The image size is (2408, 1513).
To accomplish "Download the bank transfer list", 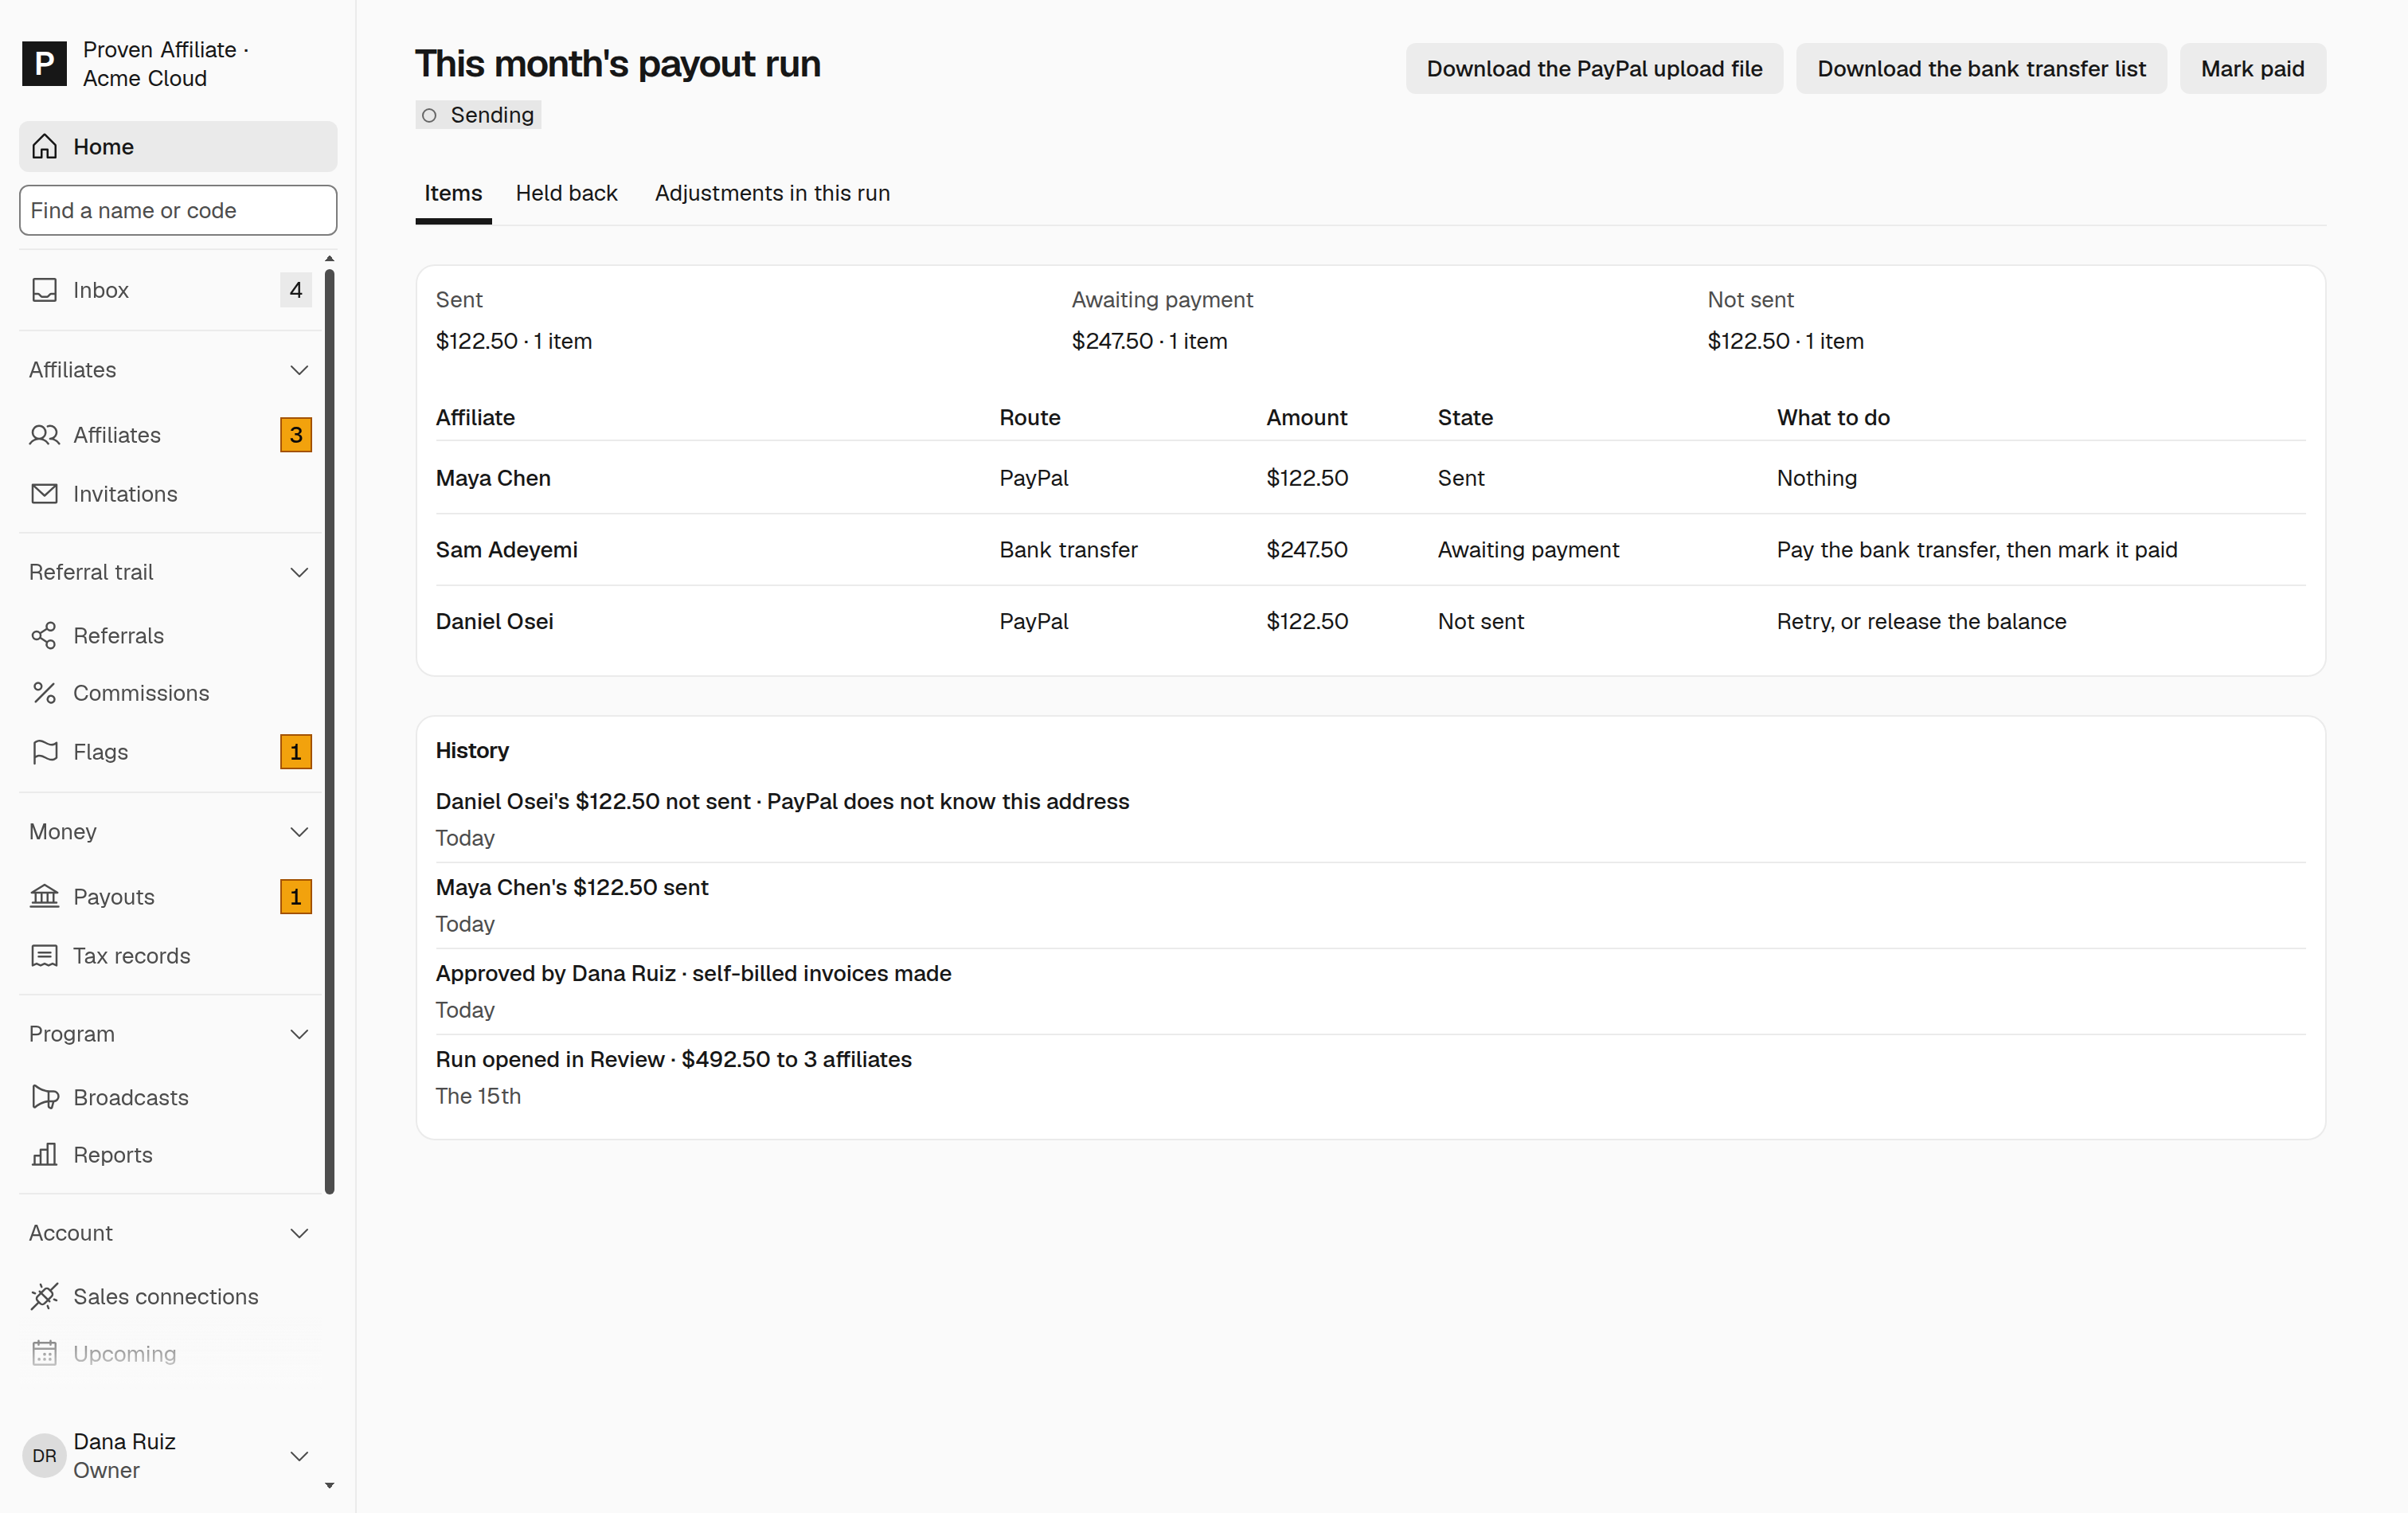I will coord(1981,69).
